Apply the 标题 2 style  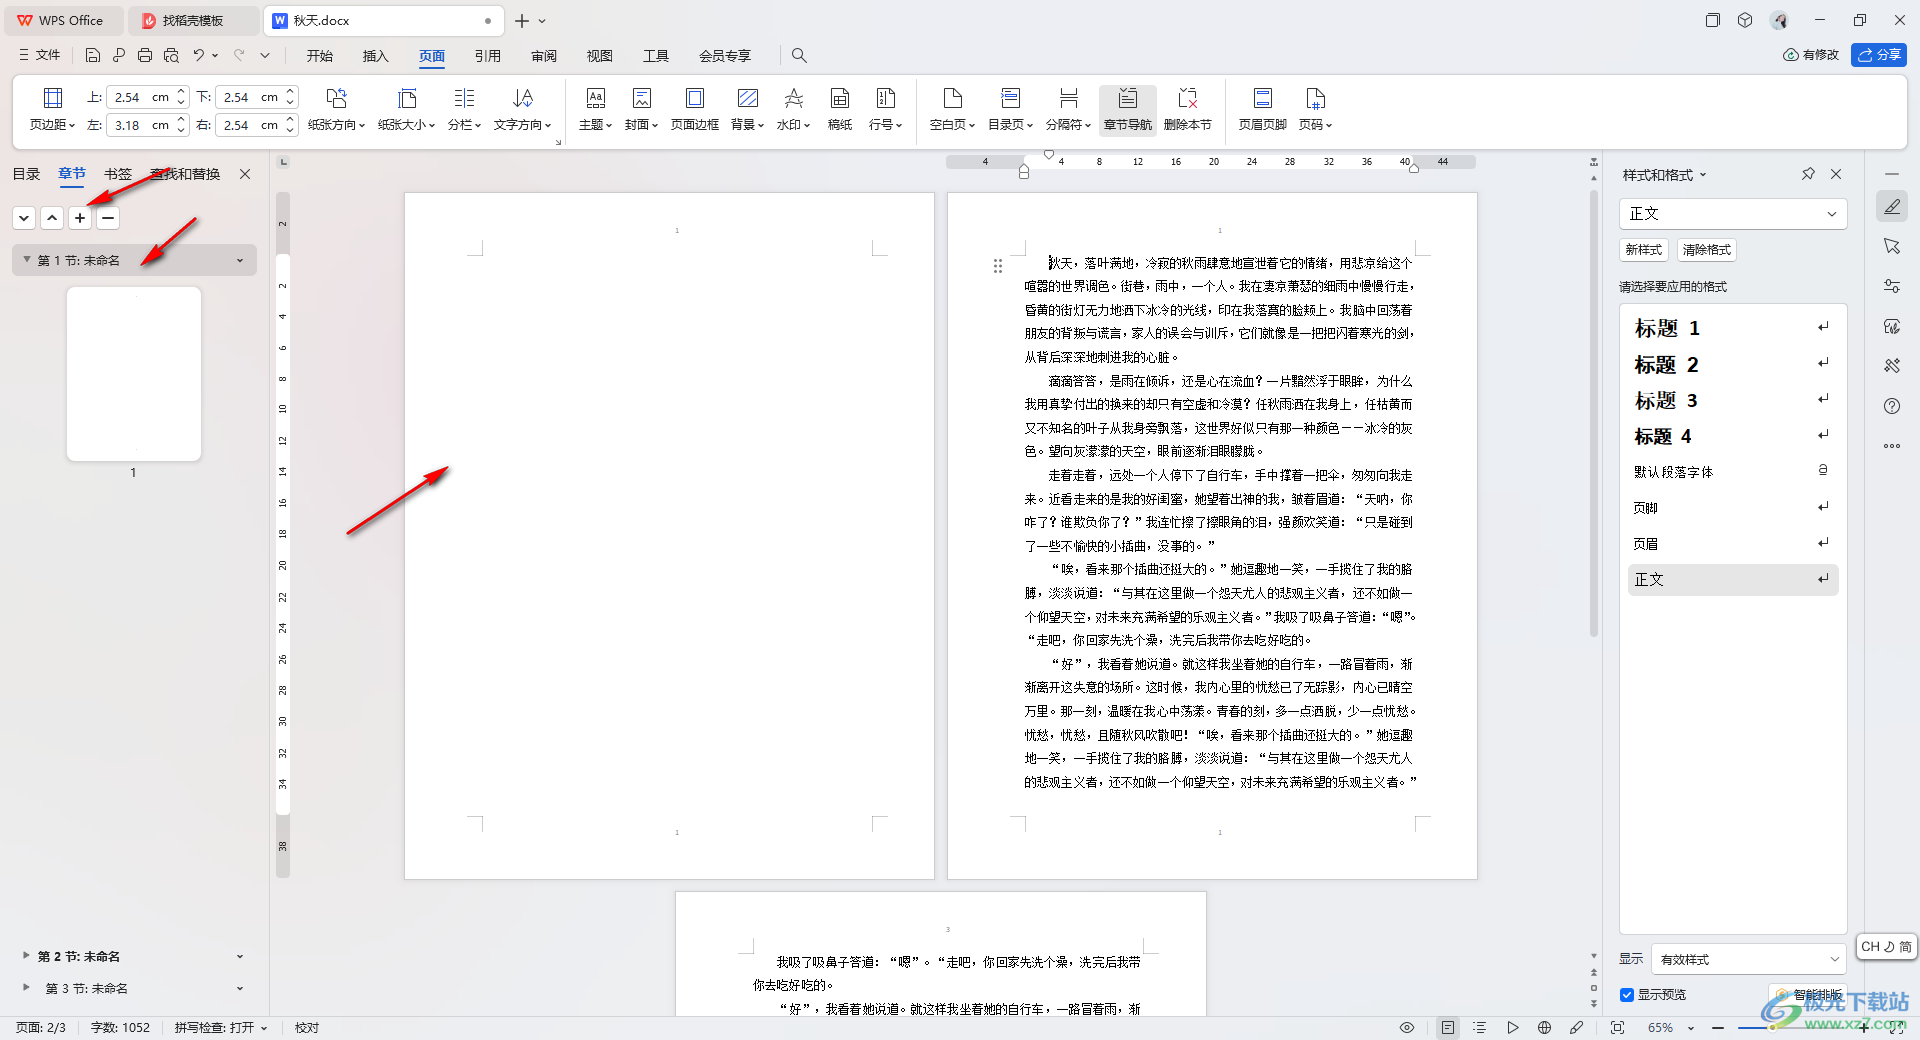coord(1733,364)
